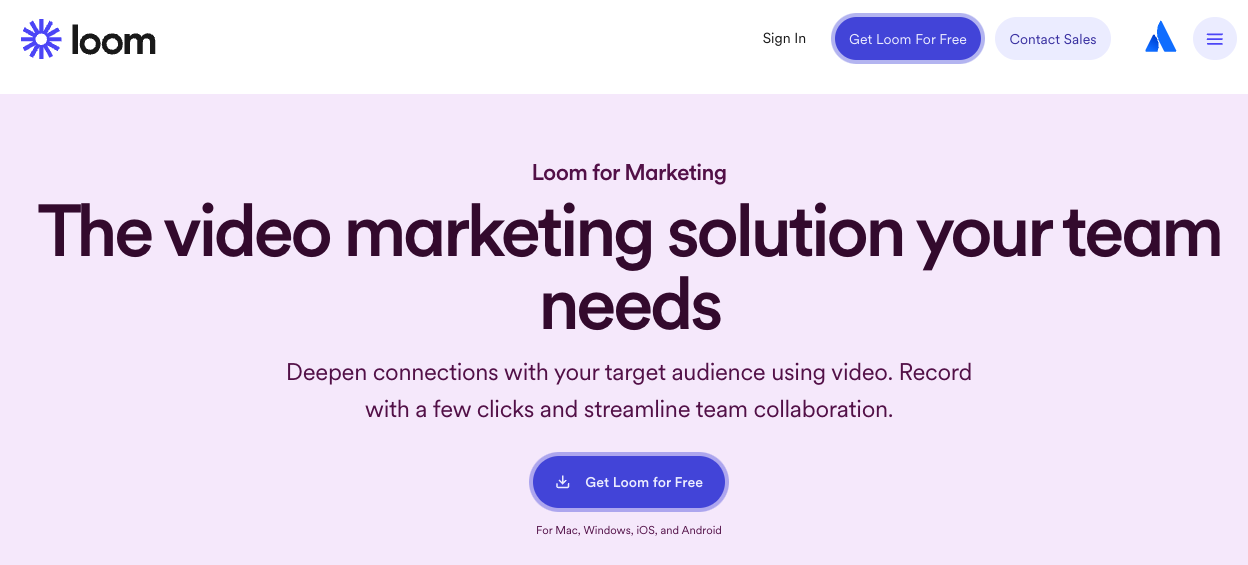Image resolution: width=1248 pixels, height=565 pixels.
Task: Click the word needs in the headline
Action: click(x=630, y=305)
